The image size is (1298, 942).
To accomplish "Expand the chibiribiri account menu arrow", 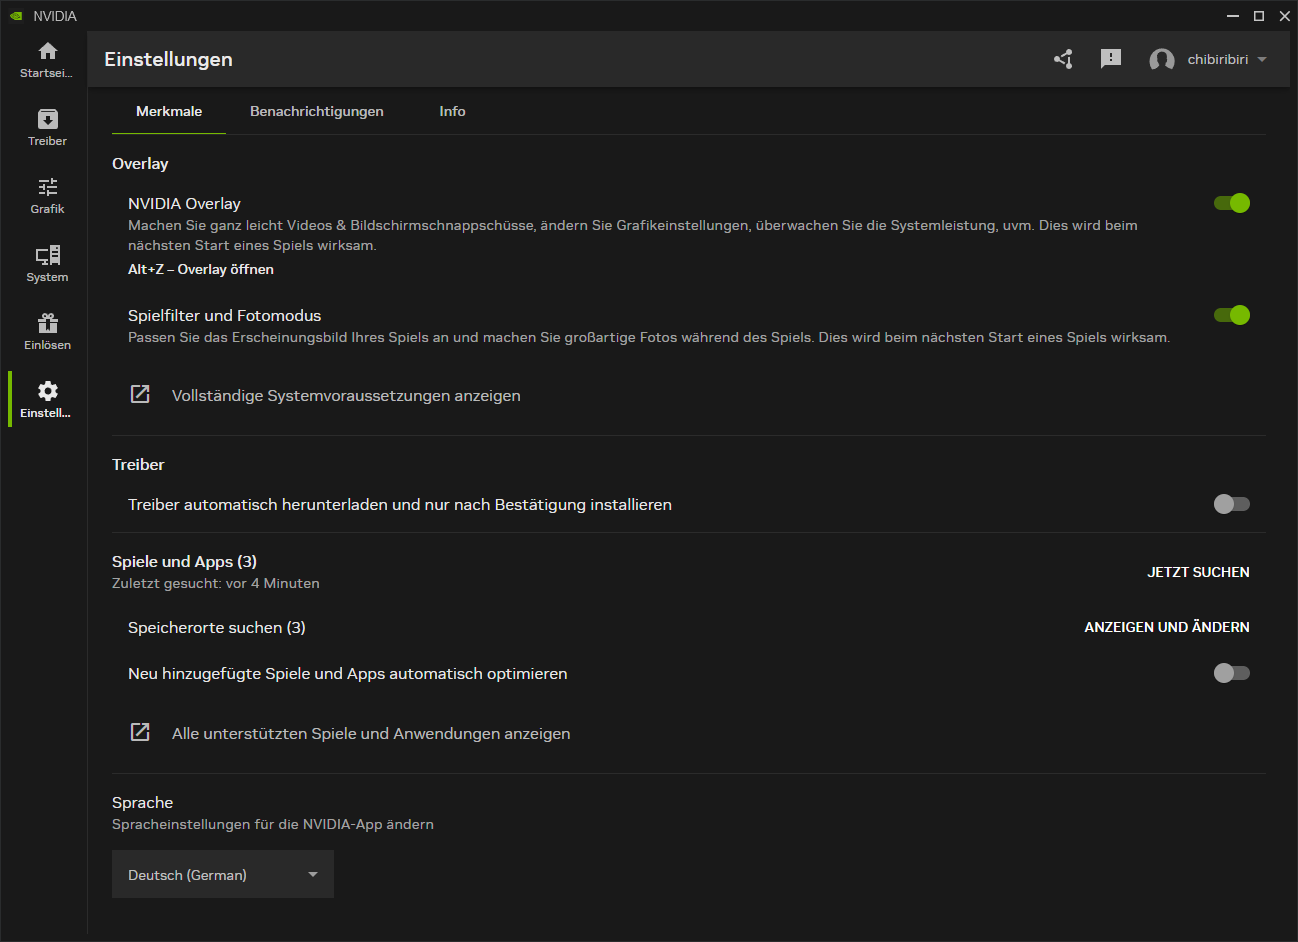I will point(1262,60).
